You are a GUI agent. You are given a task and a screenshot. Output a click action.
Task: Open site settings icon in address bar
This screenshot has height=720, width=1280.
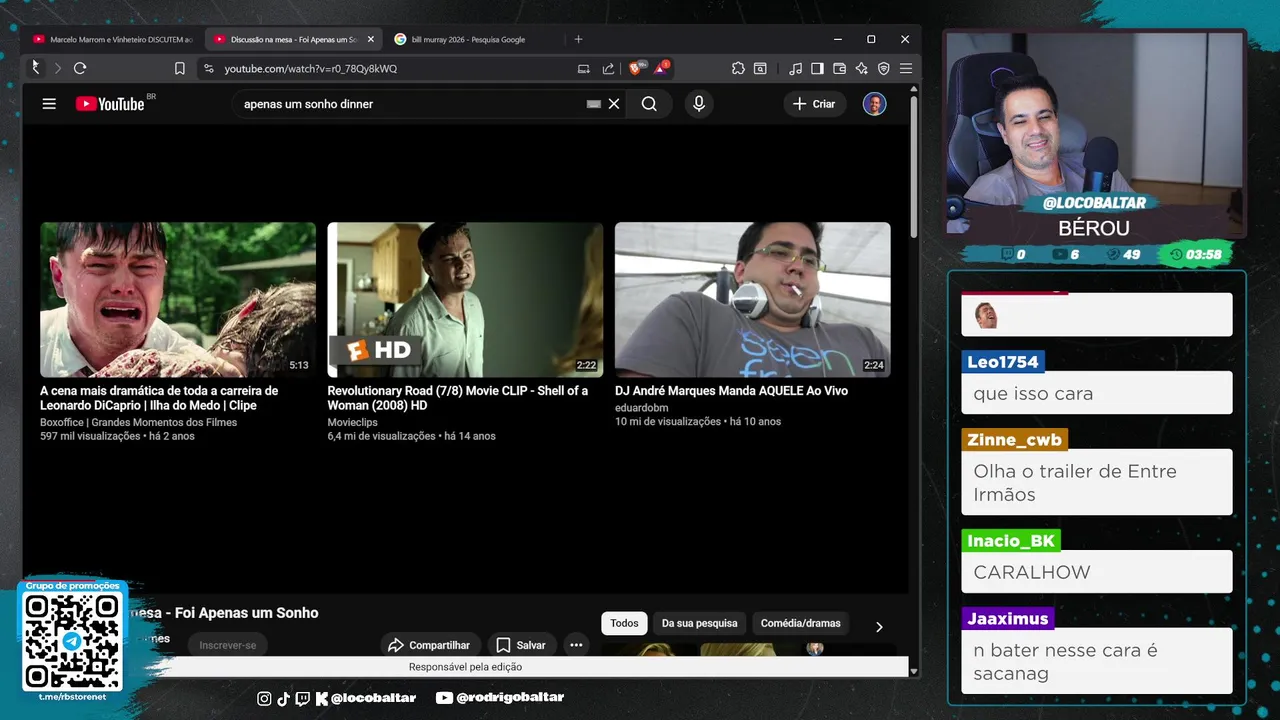[x=209, y=68]
